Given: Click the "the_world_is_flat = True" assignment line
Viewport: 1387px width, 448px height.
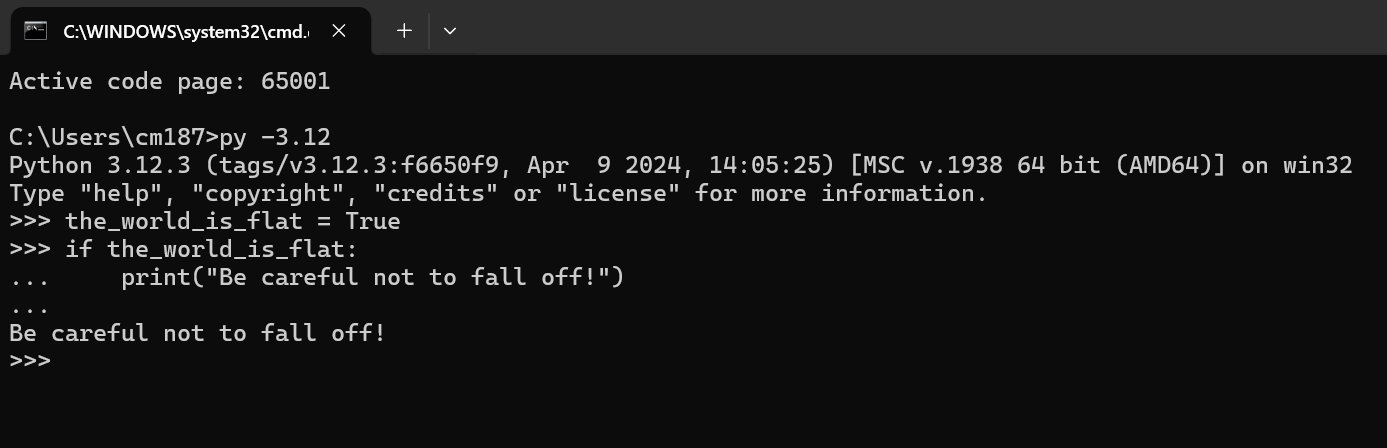Looking at the screenshot, I should (x=232, y=221).
